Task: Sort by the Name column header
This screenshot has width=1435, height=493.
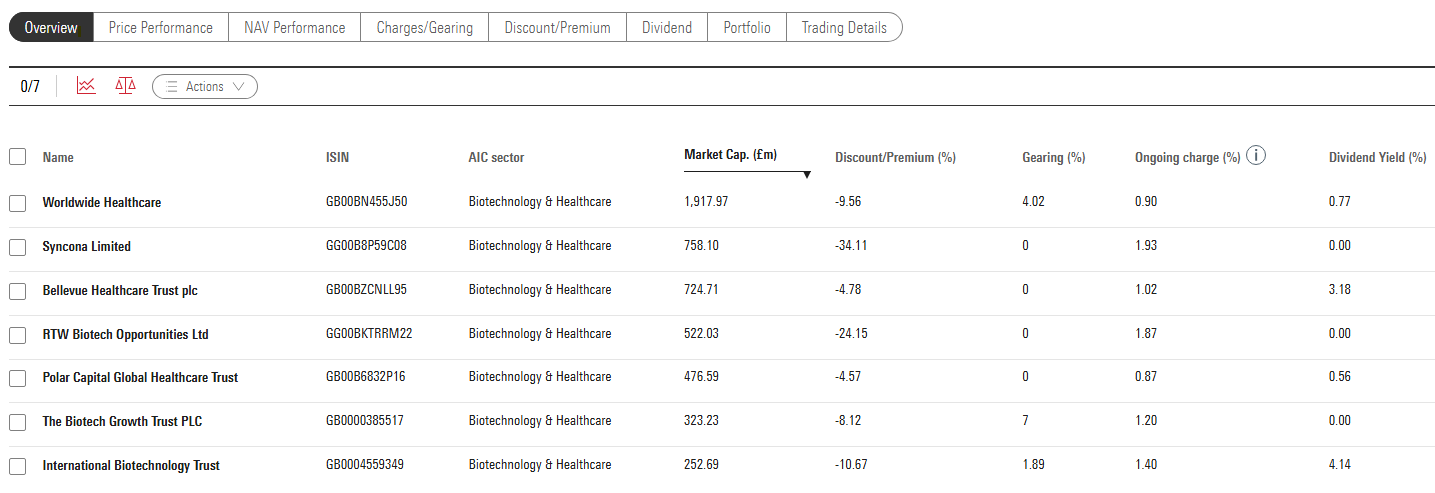Action: (x=58, y=157)
